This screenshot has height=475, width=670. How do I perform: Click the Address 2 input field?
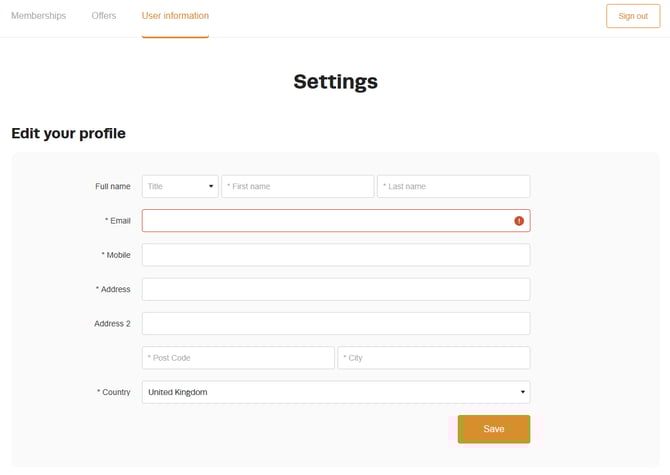coord(336,323)
